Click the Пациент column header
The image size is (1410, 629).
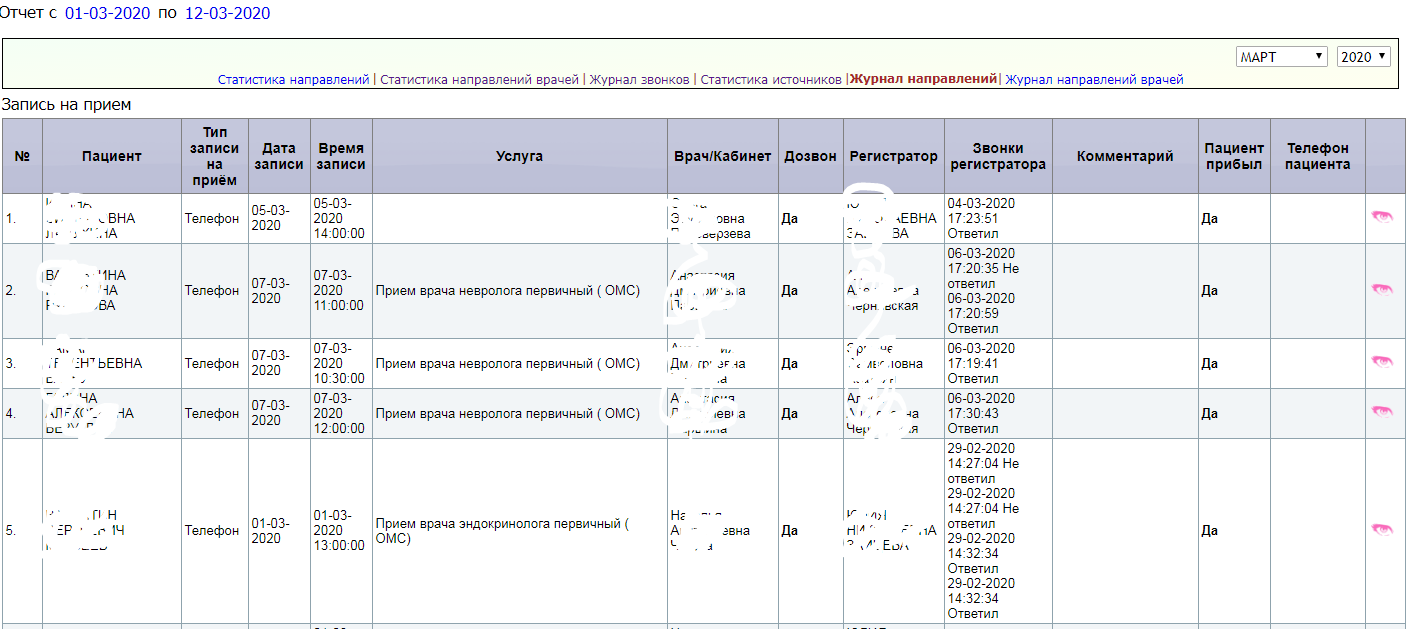(x=112, y=157)
